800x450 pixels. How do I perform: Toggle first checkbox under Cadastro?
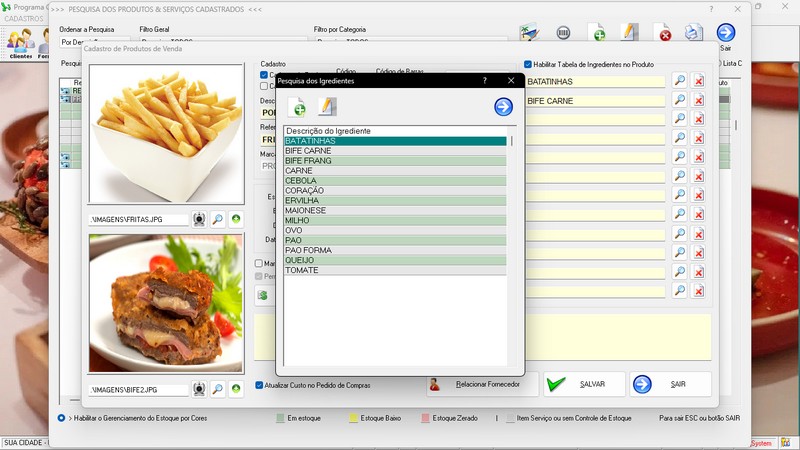264,75
